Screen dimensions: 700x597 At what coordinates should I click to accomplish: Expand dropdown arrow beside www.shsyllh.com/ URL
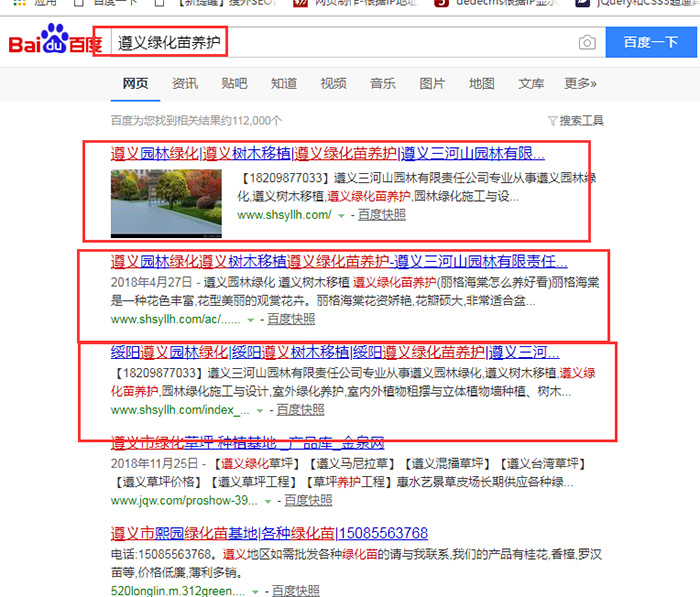pyautogui.click(x=341, y=215)
